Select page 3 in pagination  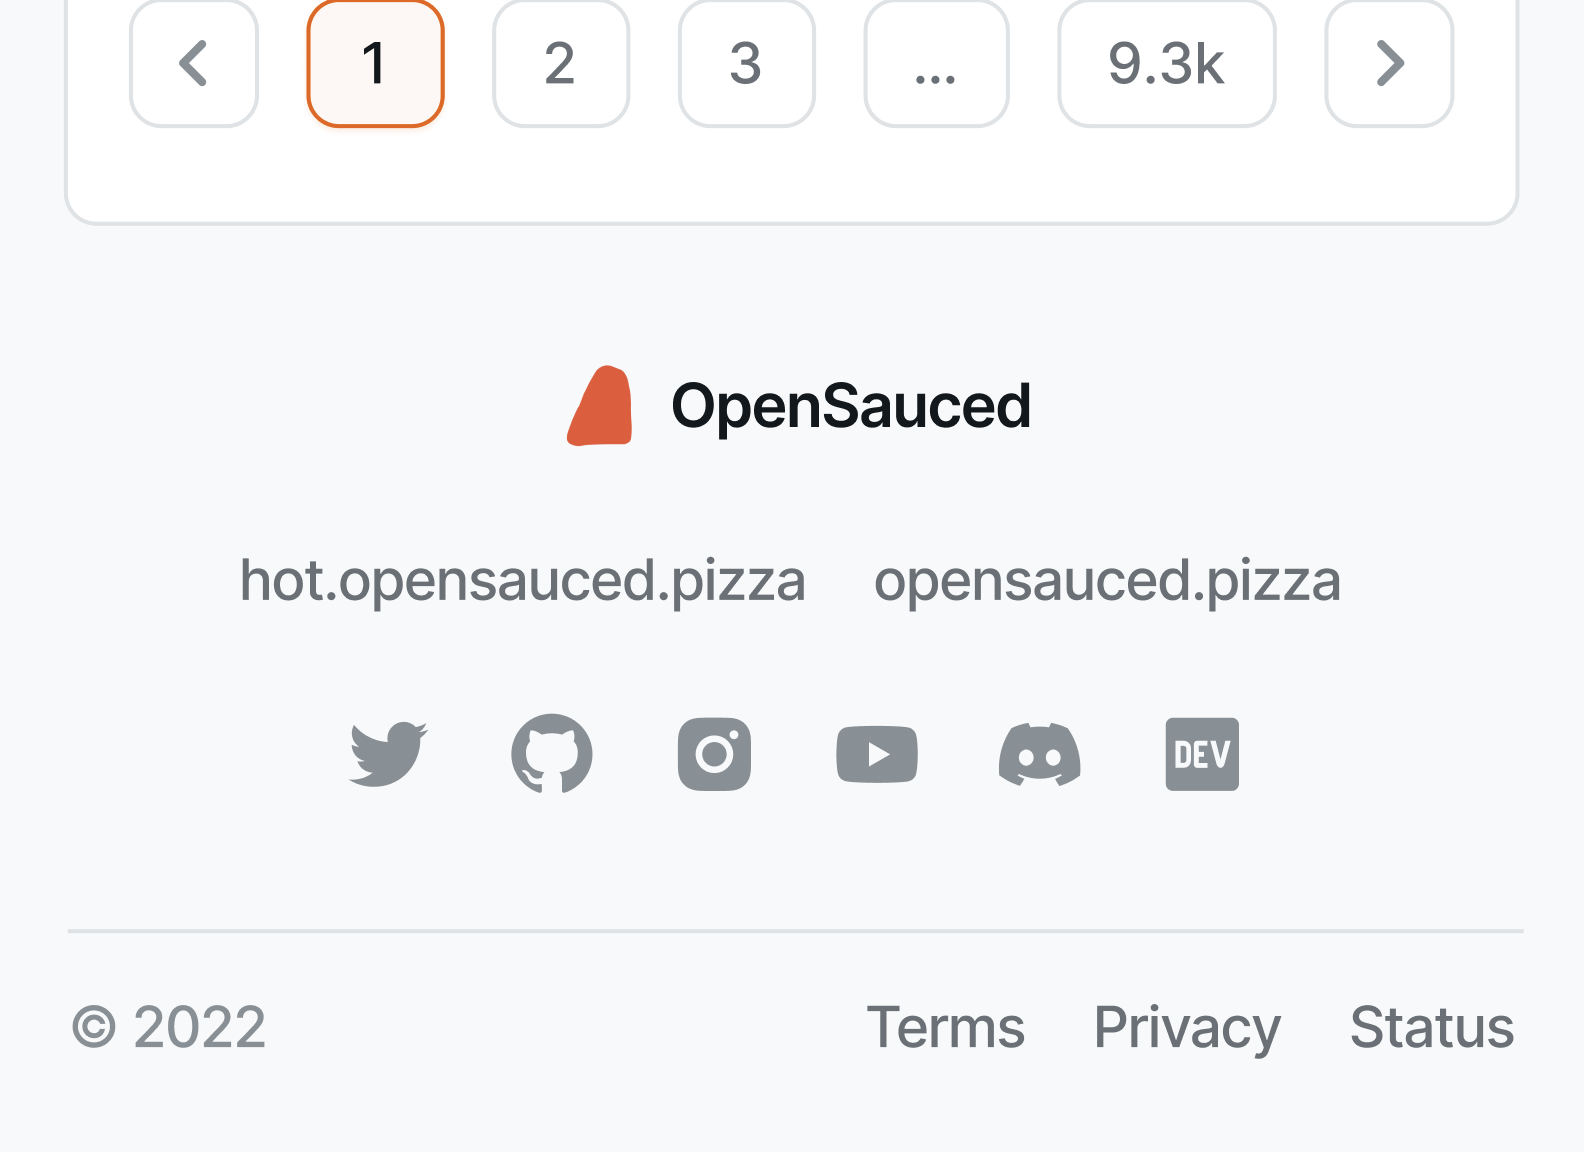click(746, 64)
